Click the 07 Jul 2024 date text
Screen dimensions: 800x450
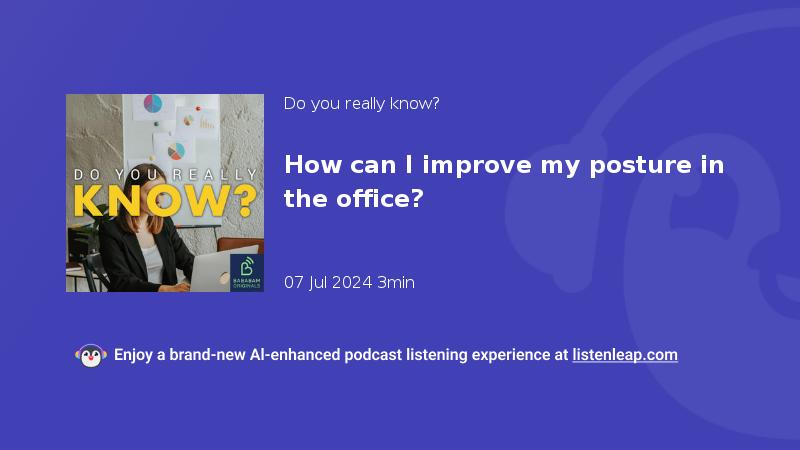tap(328, 282)
